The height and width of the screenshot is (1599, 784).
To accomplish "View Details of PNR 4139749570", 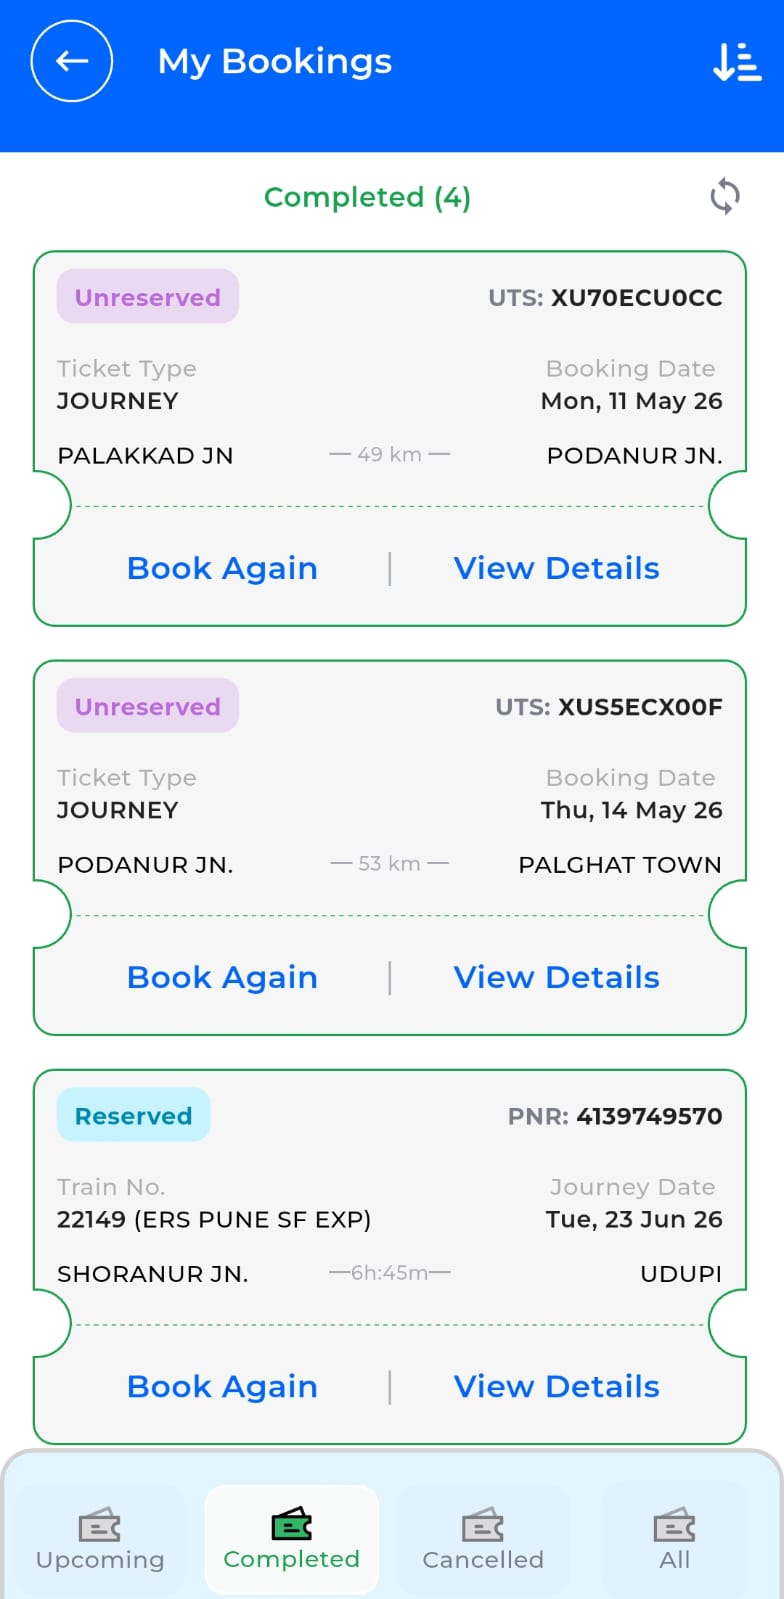I will coord(557,1386).
